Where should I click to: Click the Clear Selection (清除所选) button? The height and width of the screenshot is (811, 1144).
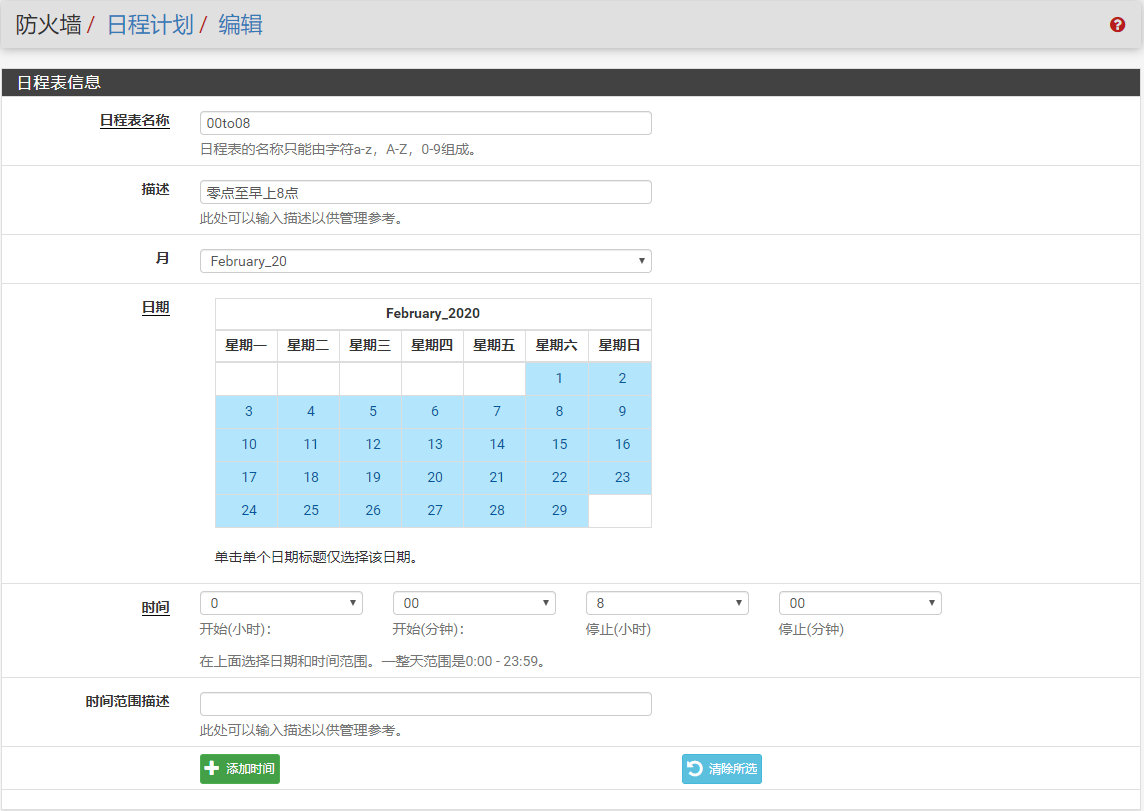(722, 769)
